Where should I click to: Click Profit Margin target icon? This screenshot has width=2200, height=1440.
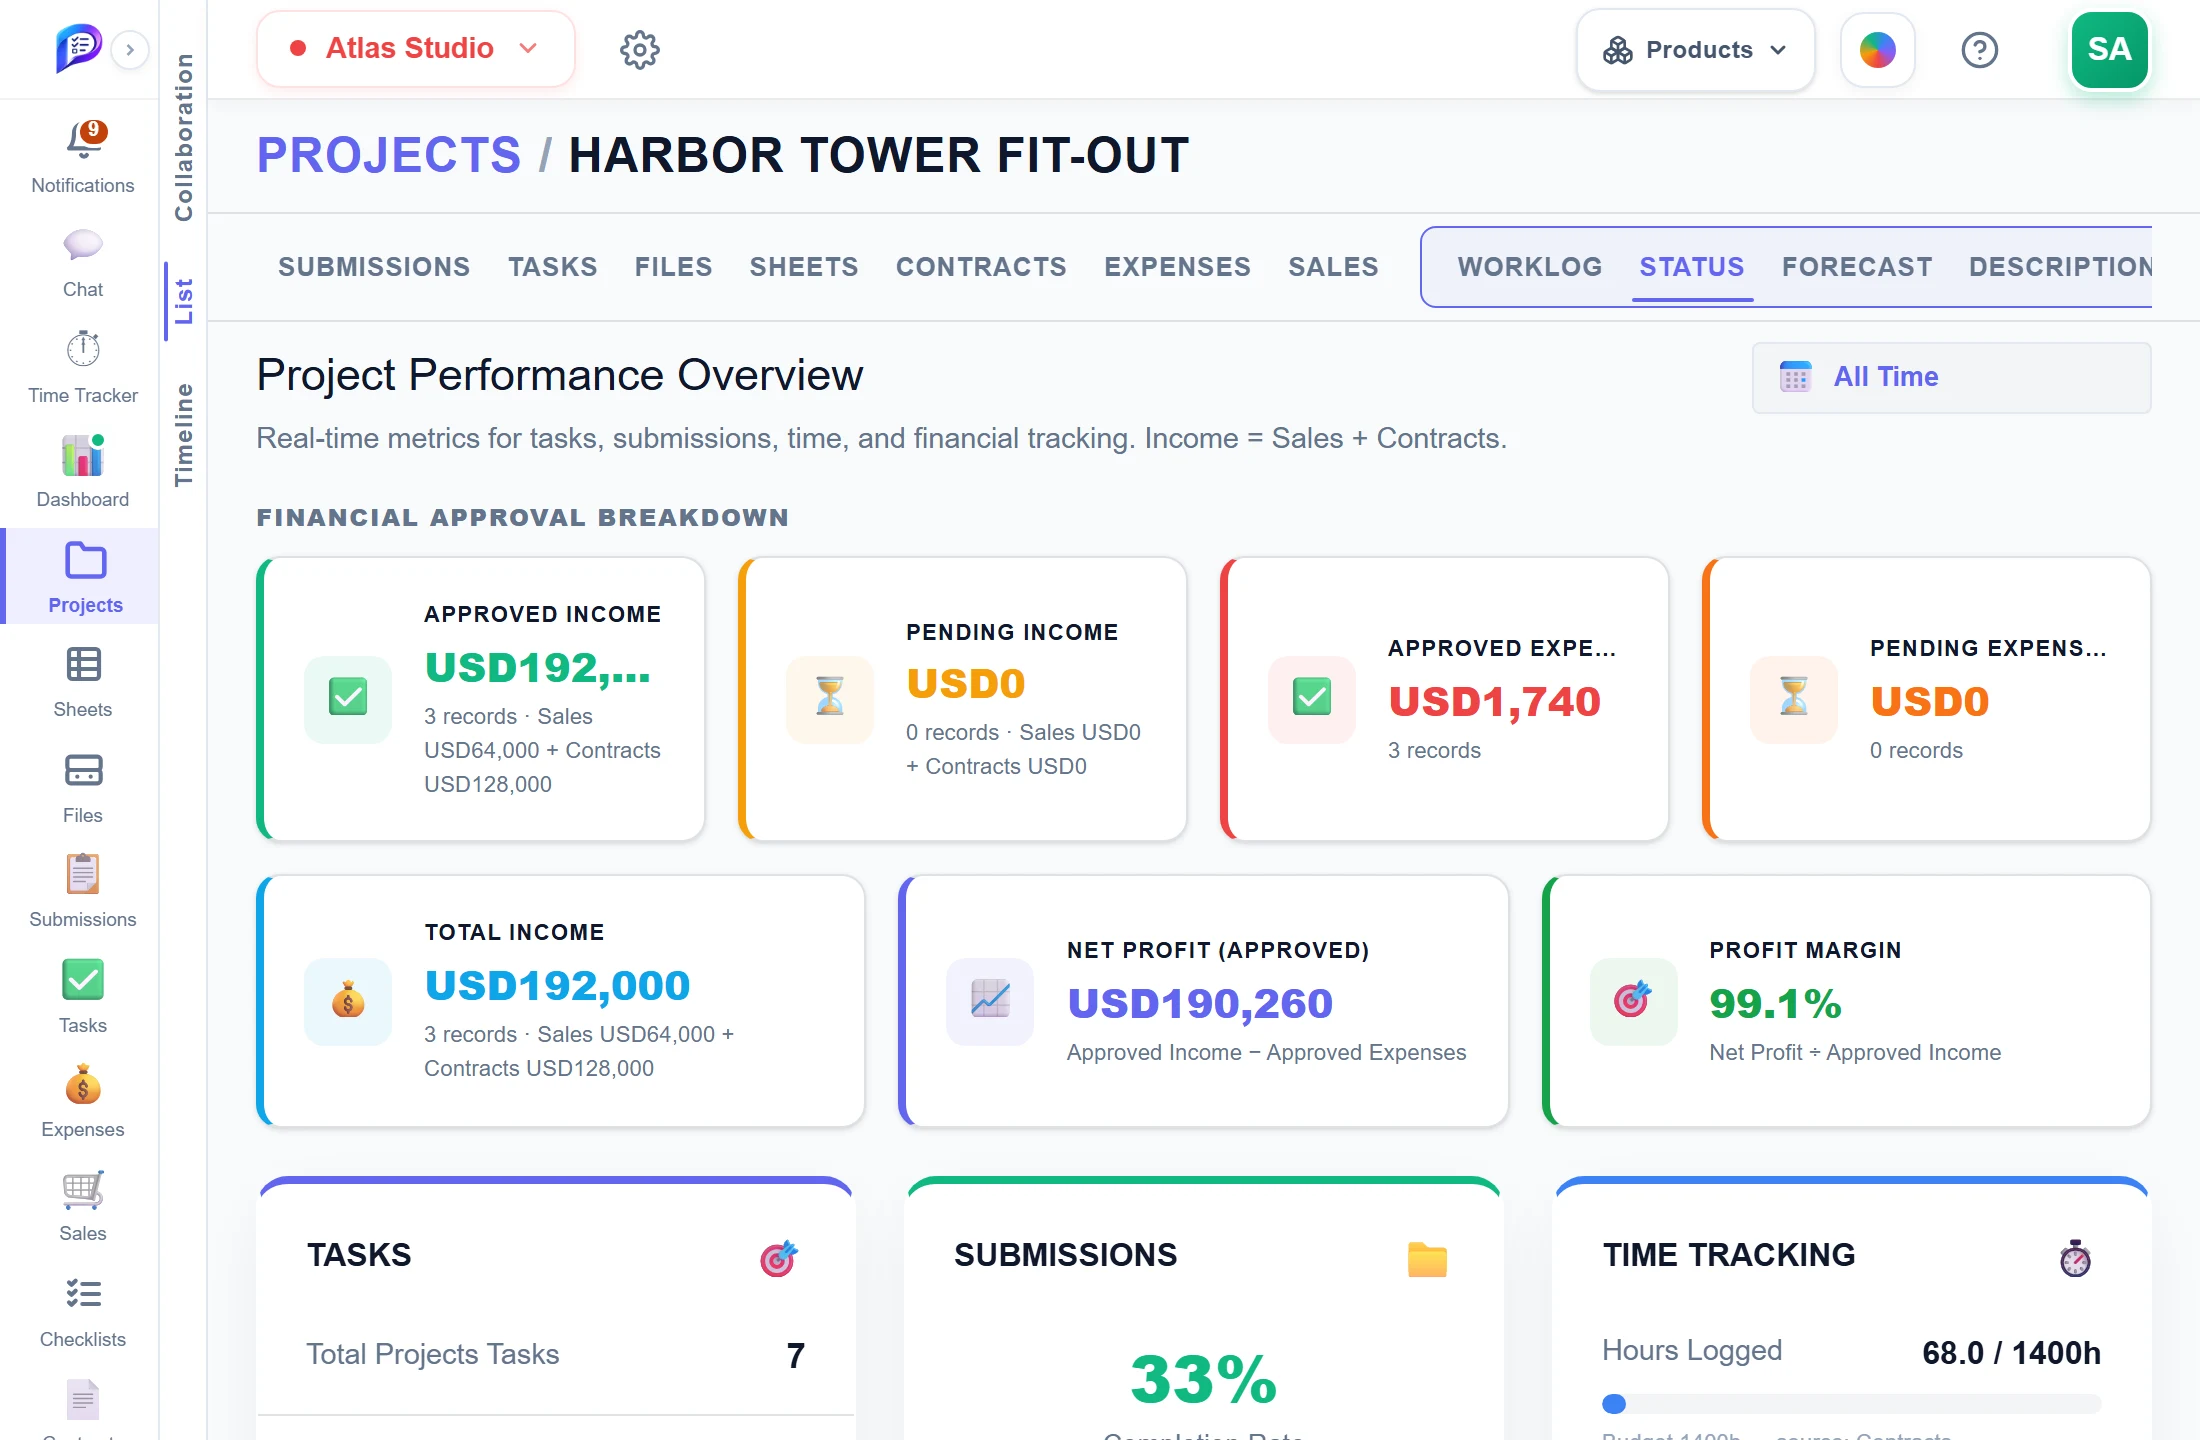pyautogui.click(x=1634, y=1001)
